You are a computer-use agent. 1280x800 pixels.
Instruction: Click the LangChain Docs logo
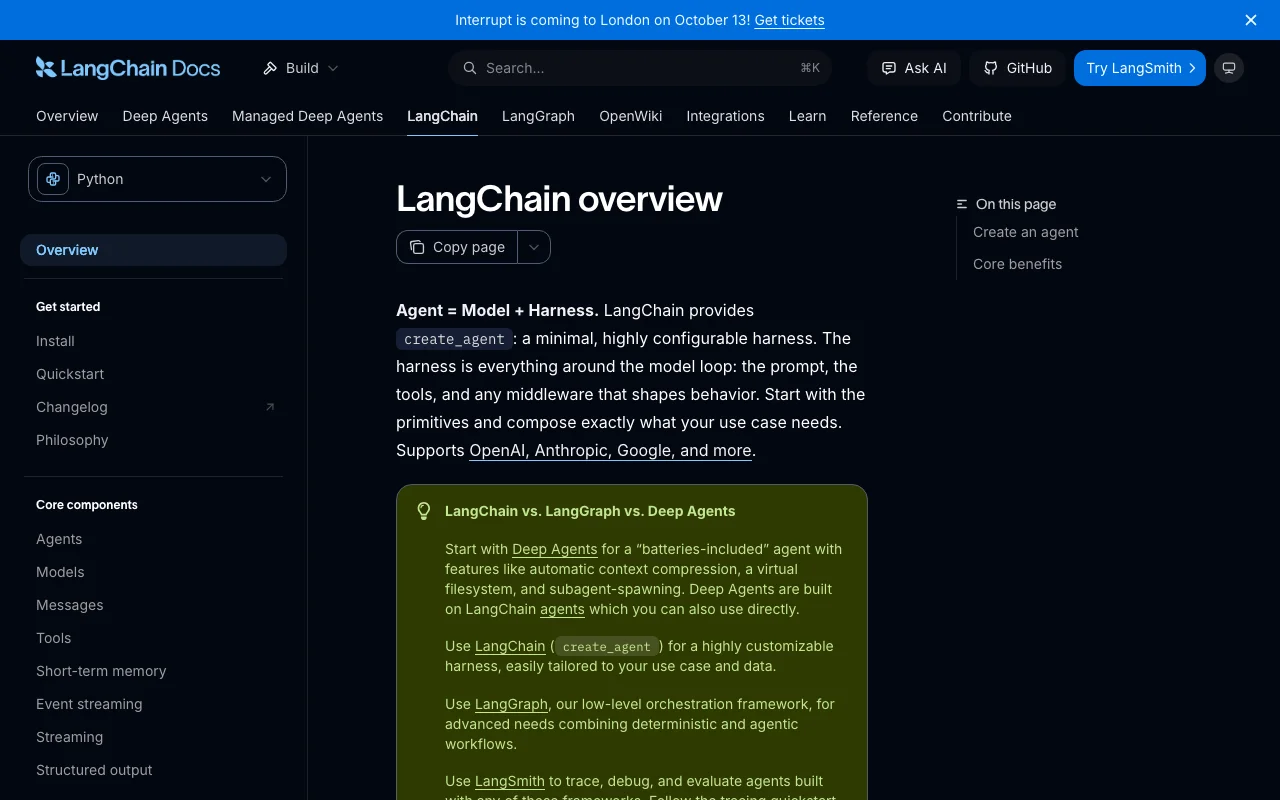(128, 68)
